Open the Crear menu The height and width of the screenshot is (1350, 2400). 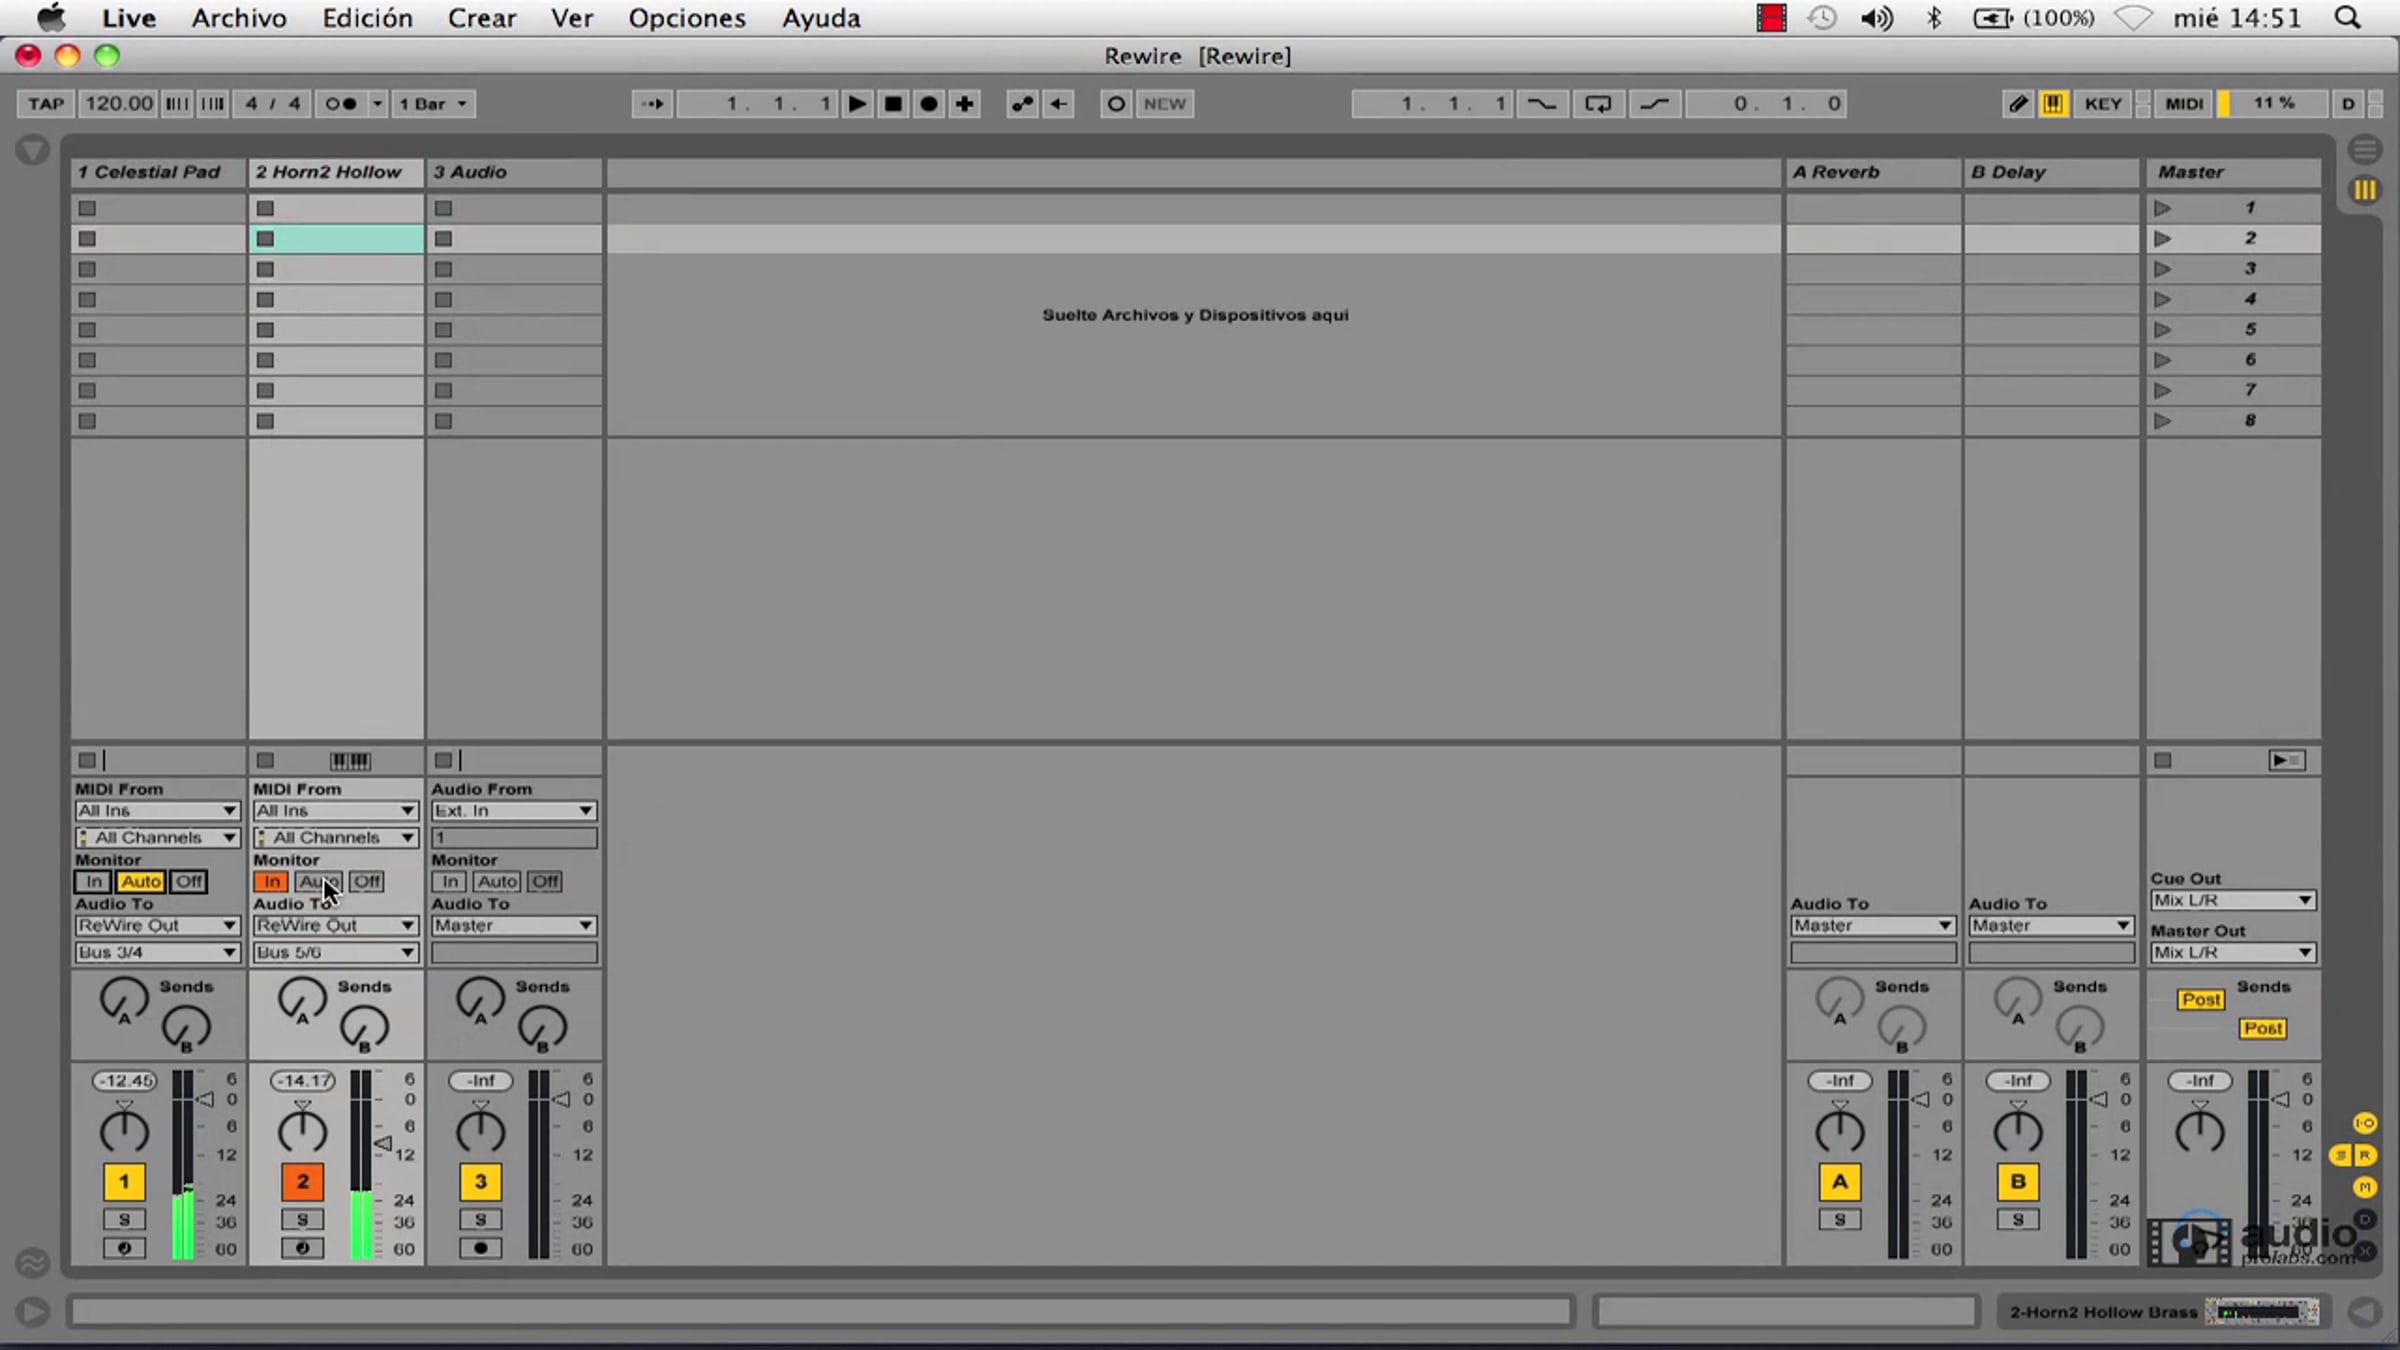pos(481,18)
